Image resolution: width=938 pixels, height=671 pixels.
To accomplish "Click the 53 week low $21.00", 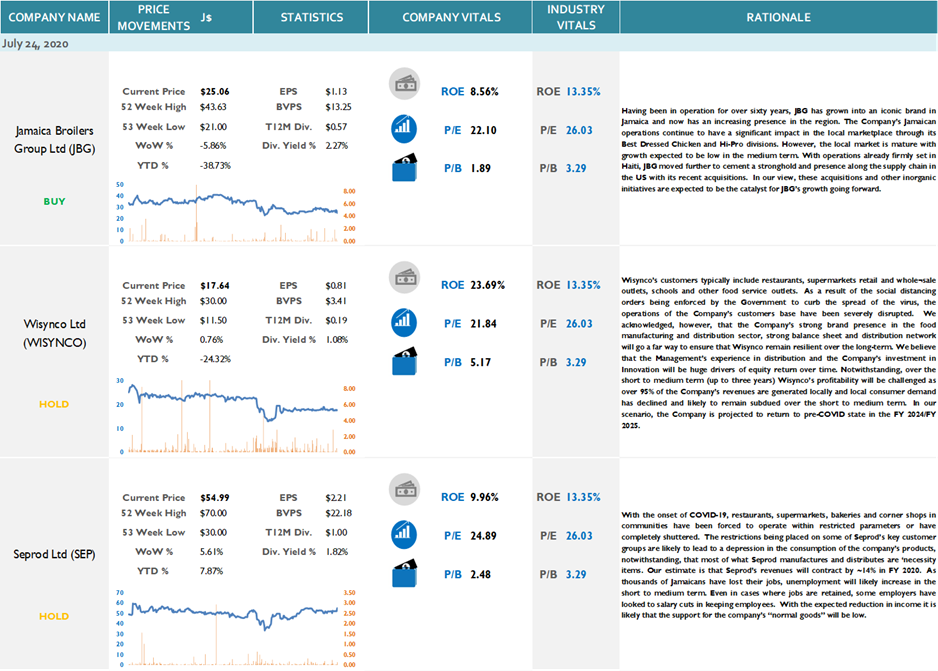I will [214, 127].
